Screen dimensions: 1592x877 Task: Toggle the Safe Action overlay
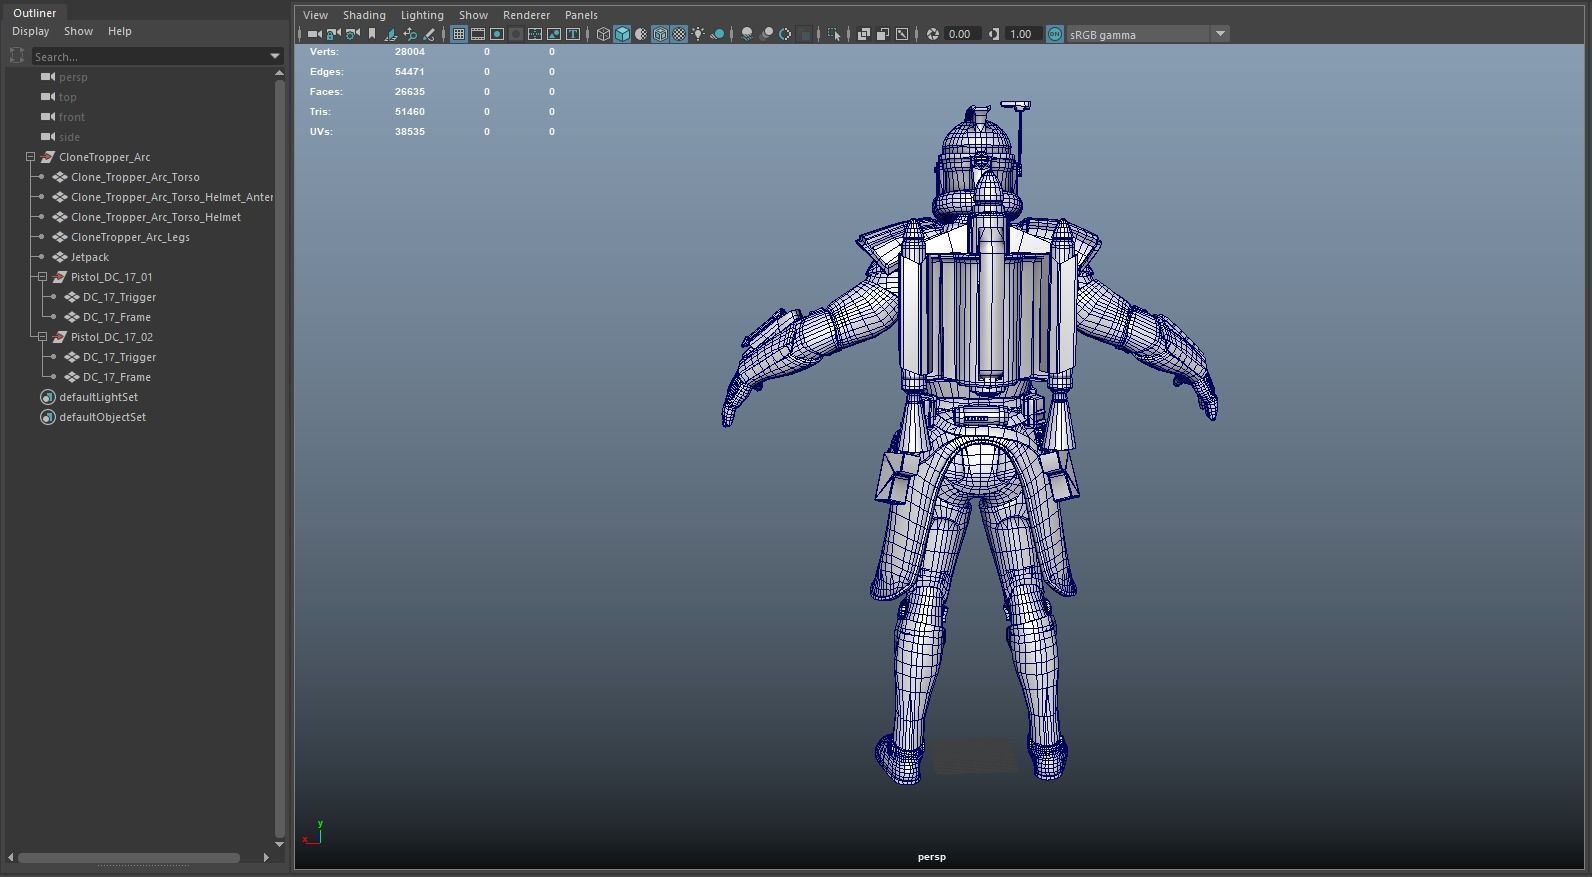[554, 34]
